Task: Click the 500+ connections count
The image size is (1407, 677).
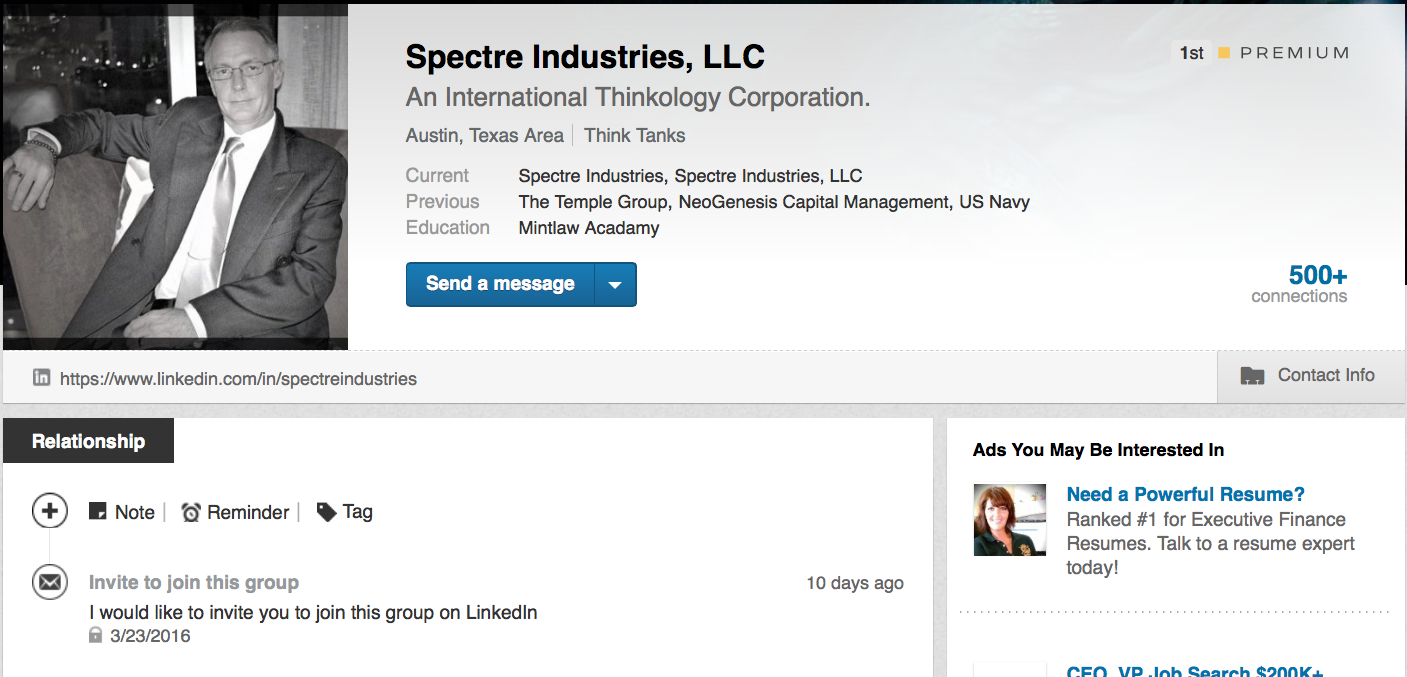Action: point(1317,275)
